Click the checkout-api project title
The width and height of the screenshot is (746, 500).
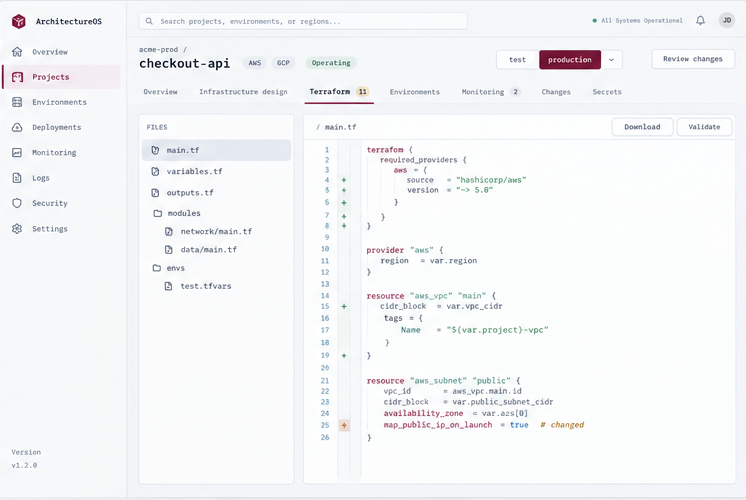(x=185, y=63)
